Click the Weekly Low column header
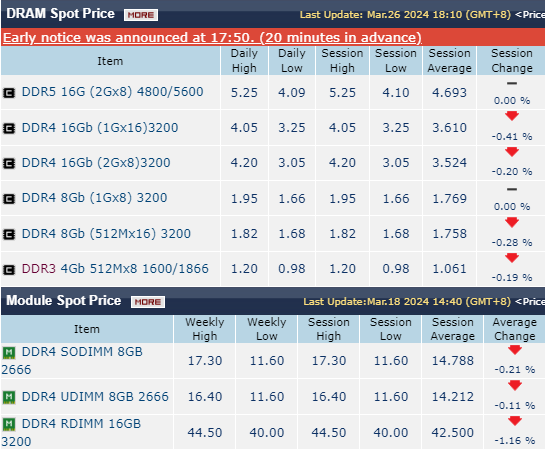 tap(267, 329)
